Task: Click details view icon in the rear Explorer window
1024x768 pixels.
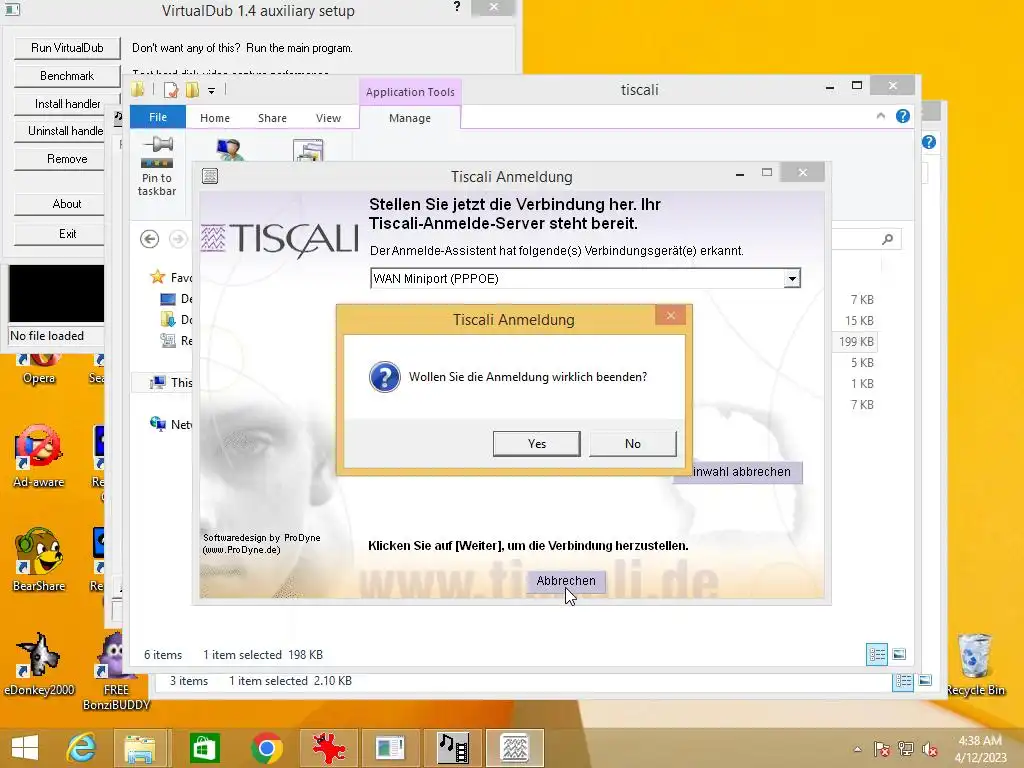Action: click(903, 681)
